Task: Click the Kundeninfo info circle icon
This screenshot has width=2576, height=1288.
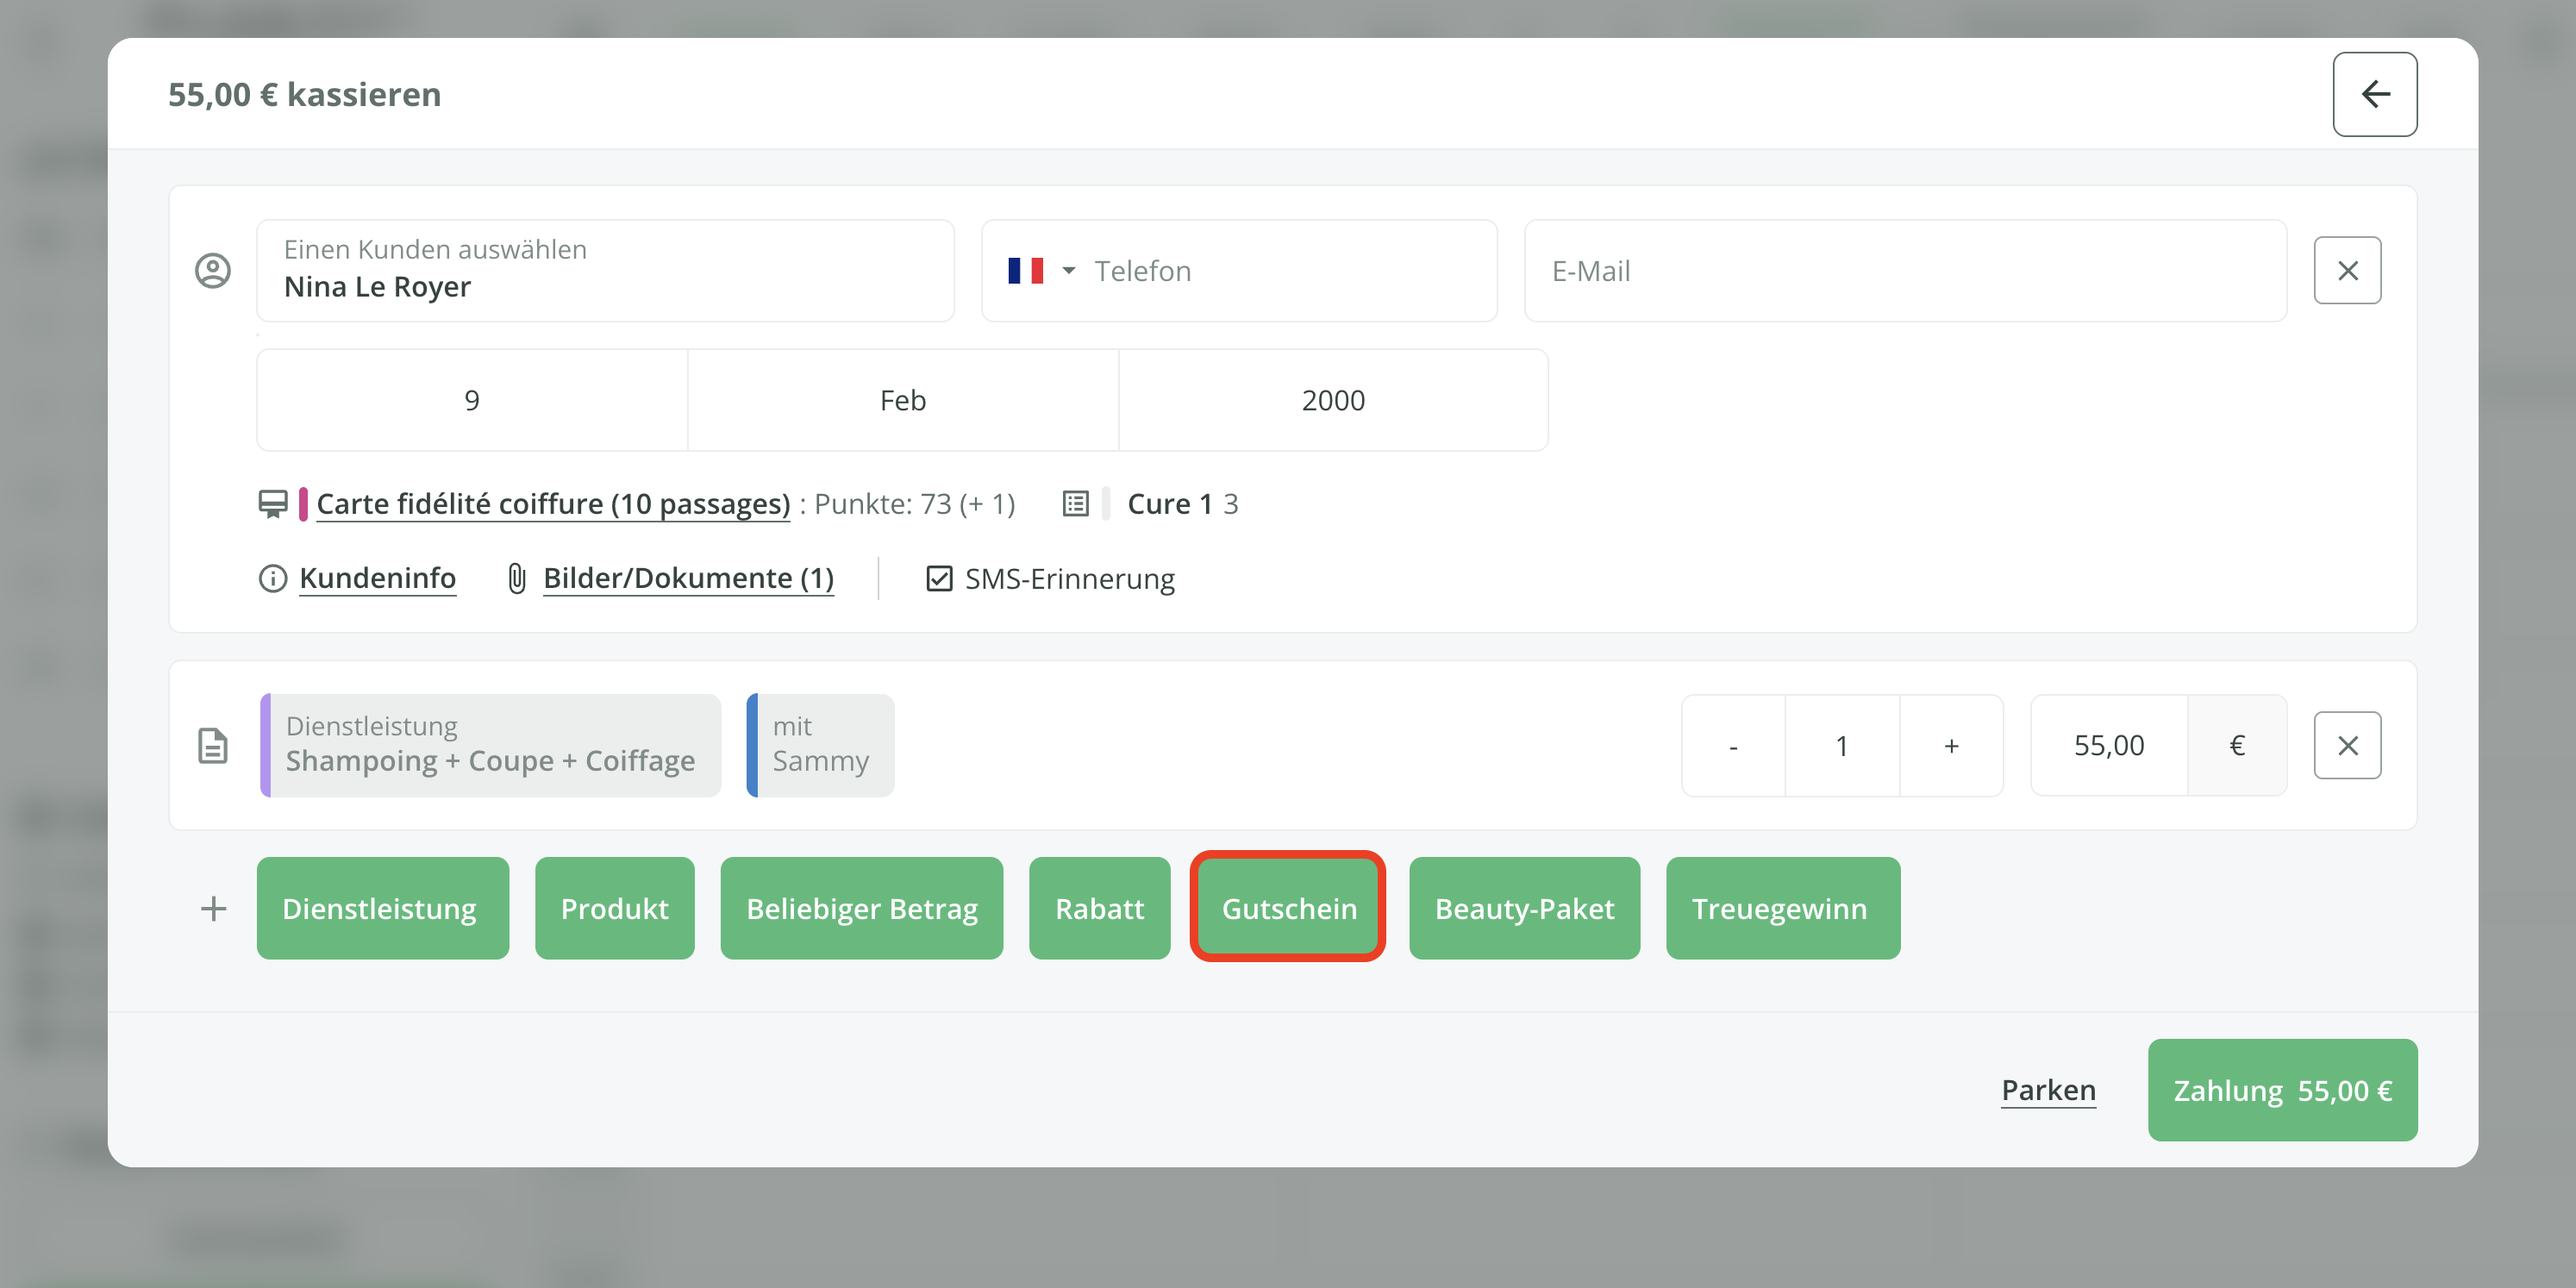Action: coord(272,578)
